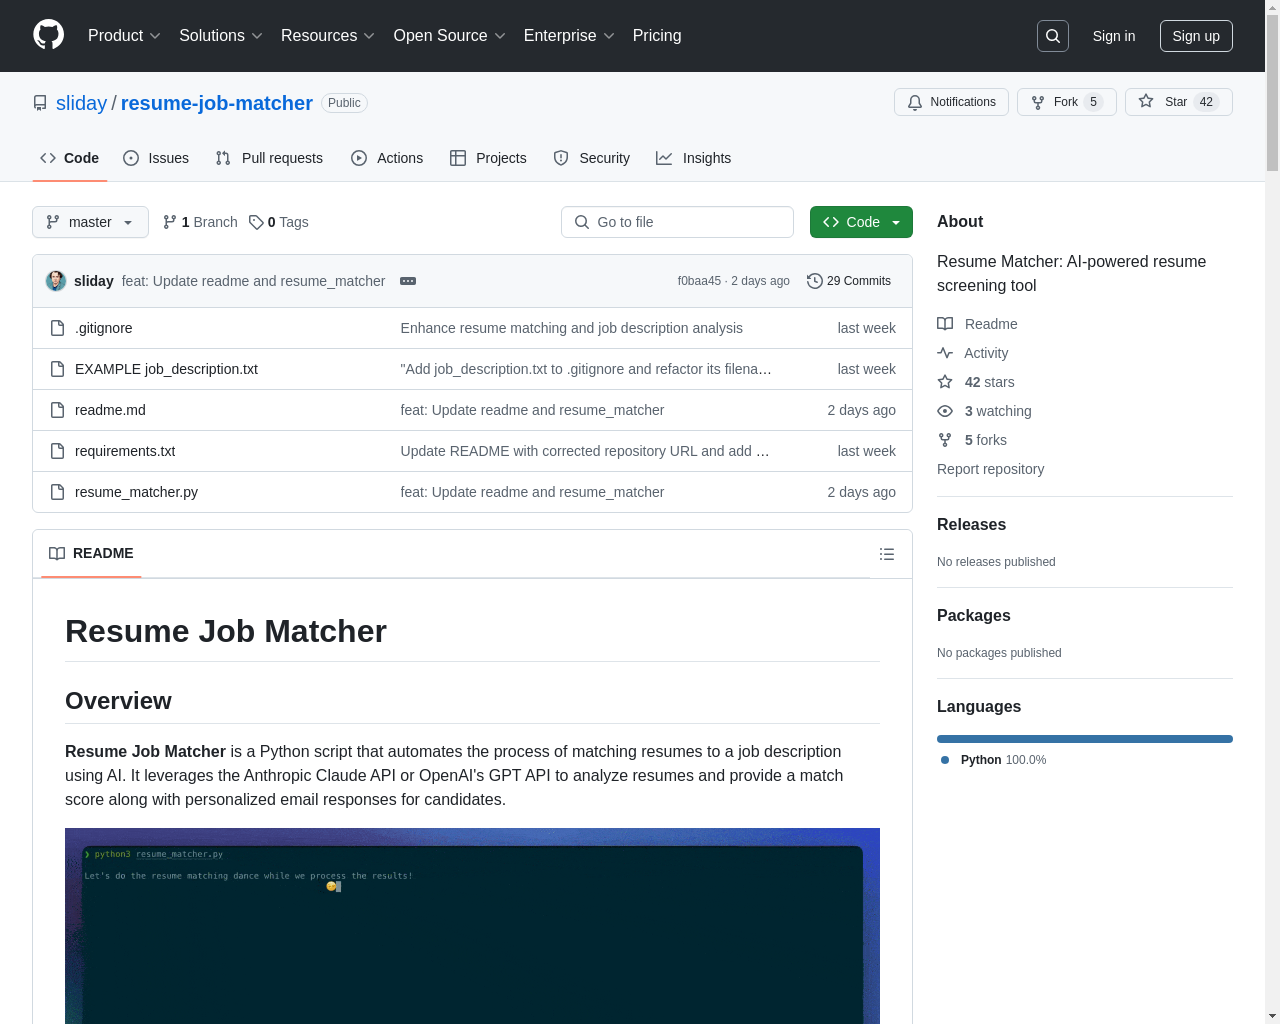The width and height of the screenshot is (1280, 1024).
Task: Expand commit message ellipsis button
Action: (408, 281)
